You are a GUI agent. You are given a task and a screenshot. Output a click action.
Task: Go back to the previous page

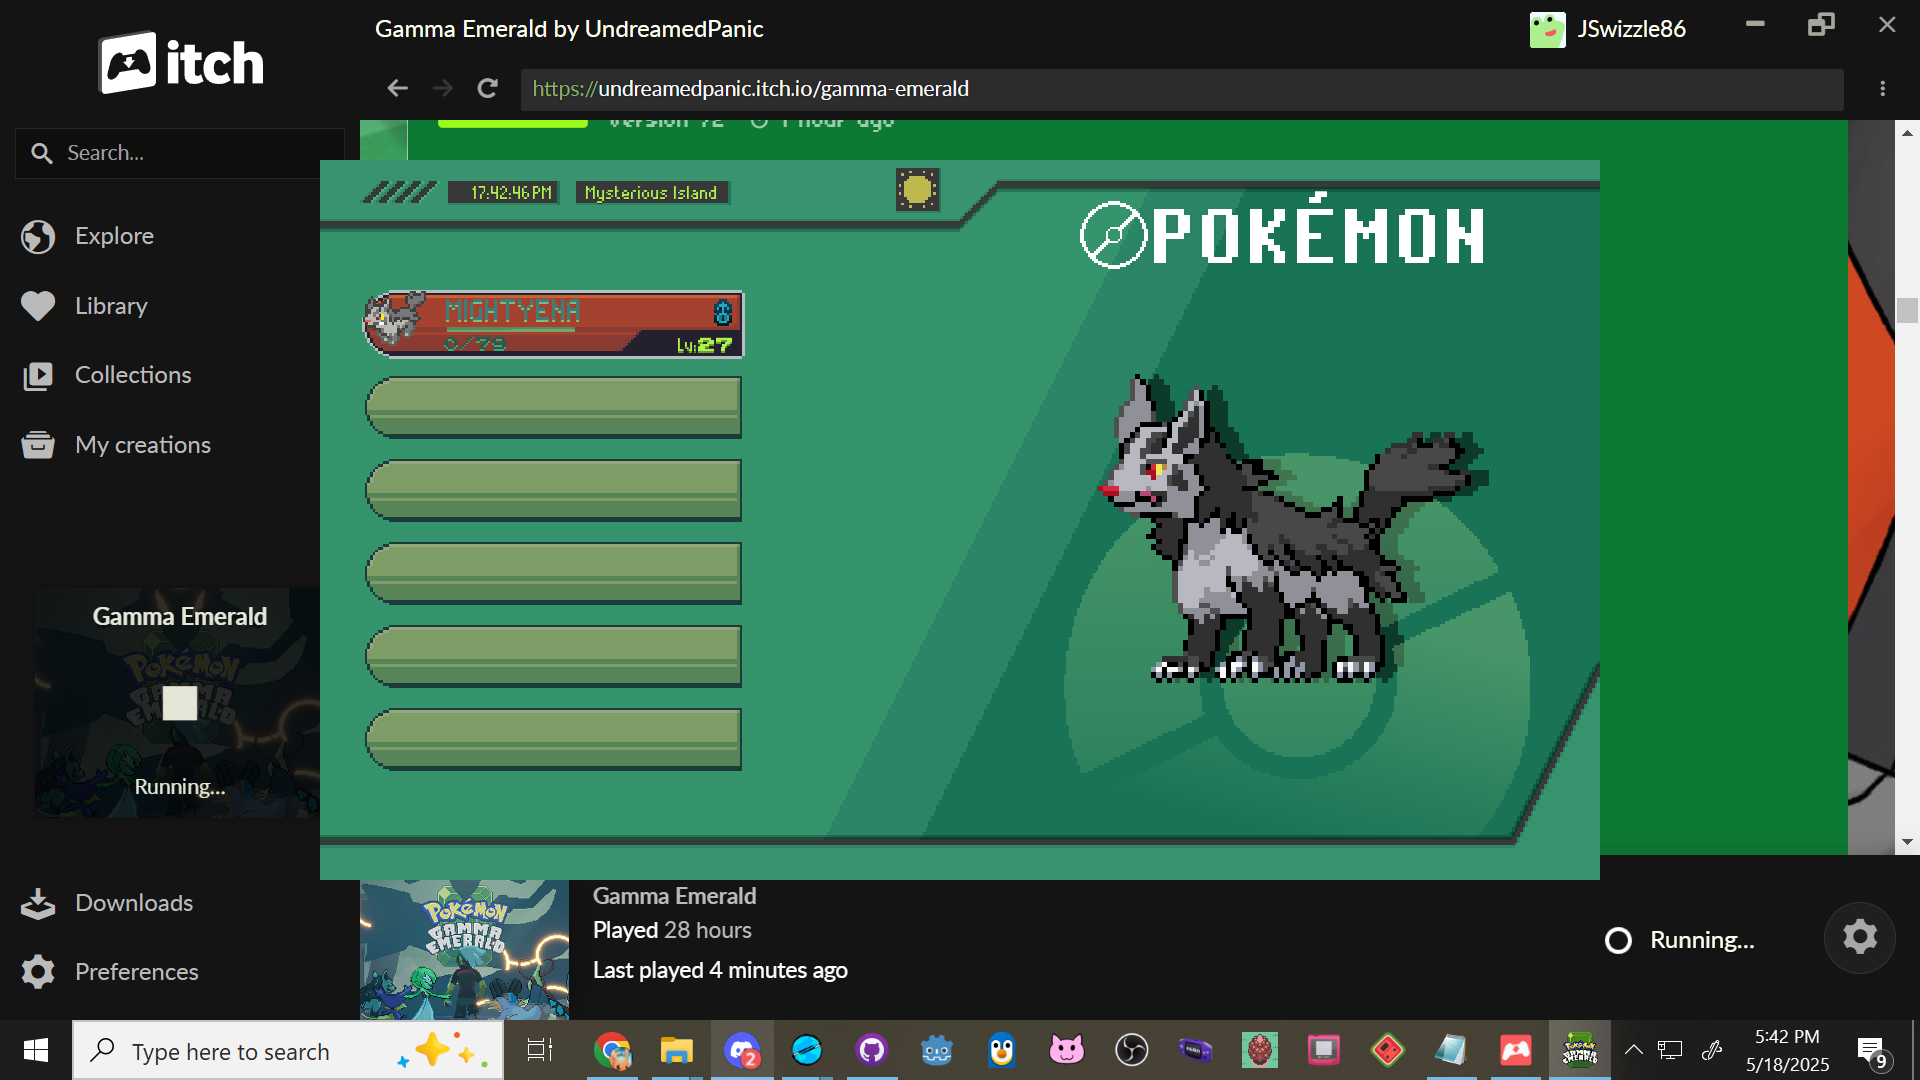point(398,88)
